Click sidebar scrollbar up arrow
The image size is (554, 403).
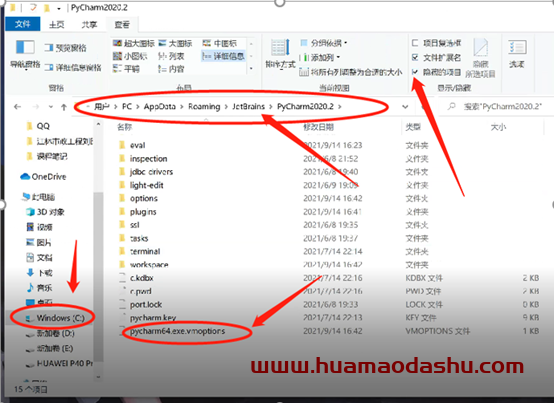[98, 124]
